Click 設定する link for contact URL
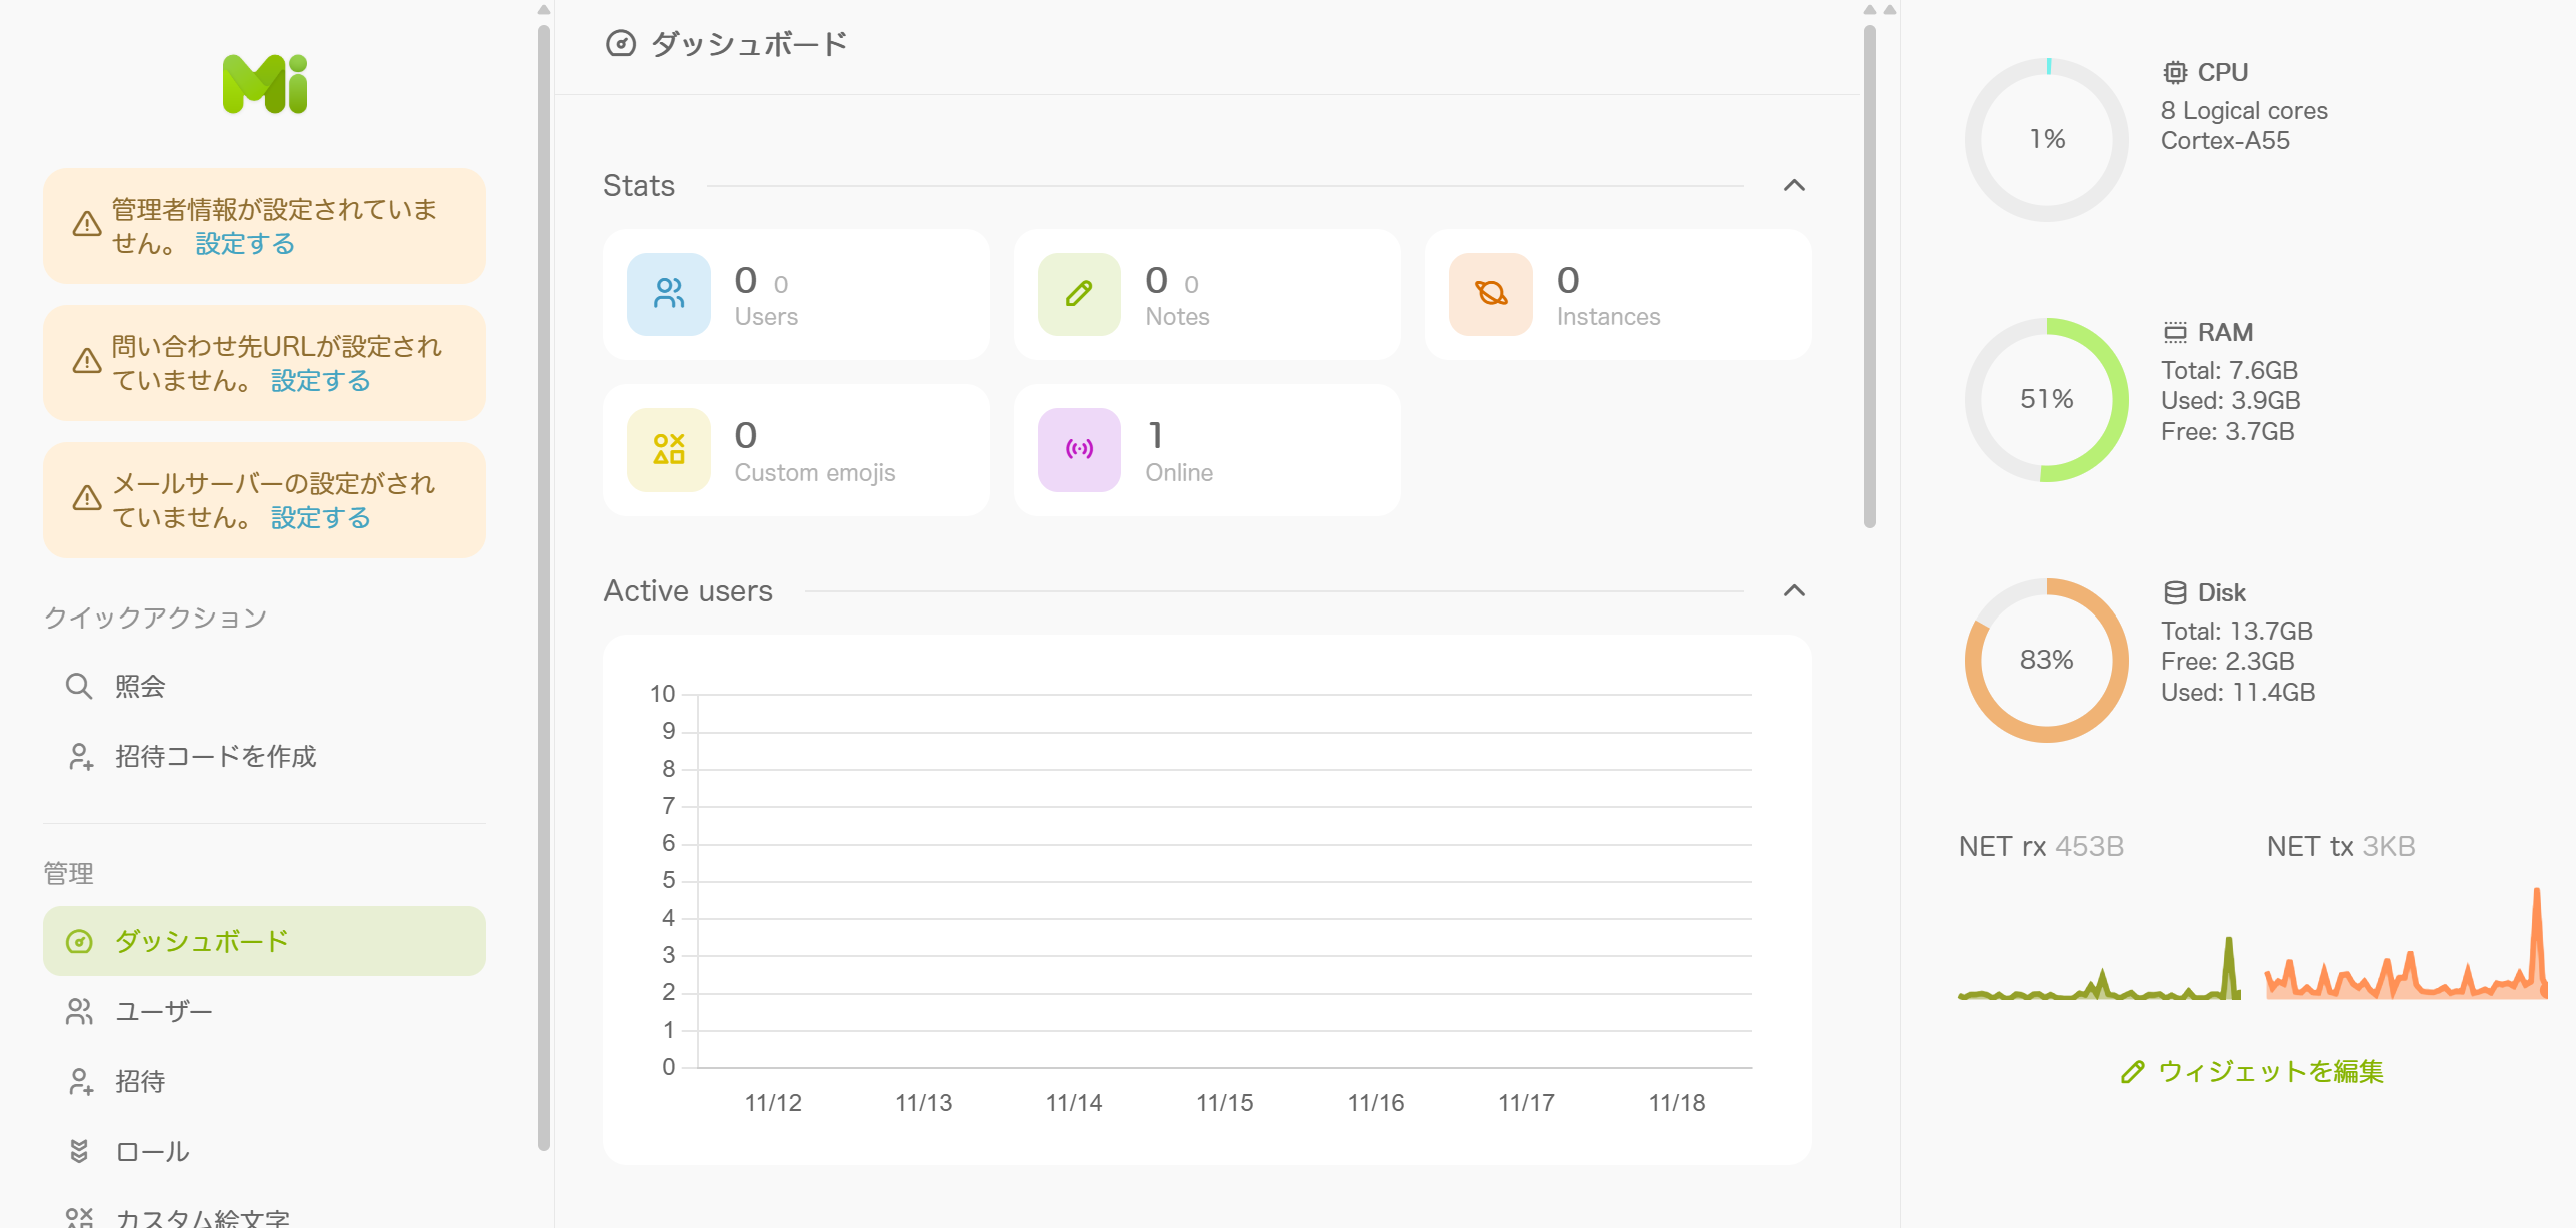Viewport: 2576px width, 1228px height. tap(321, 381)
